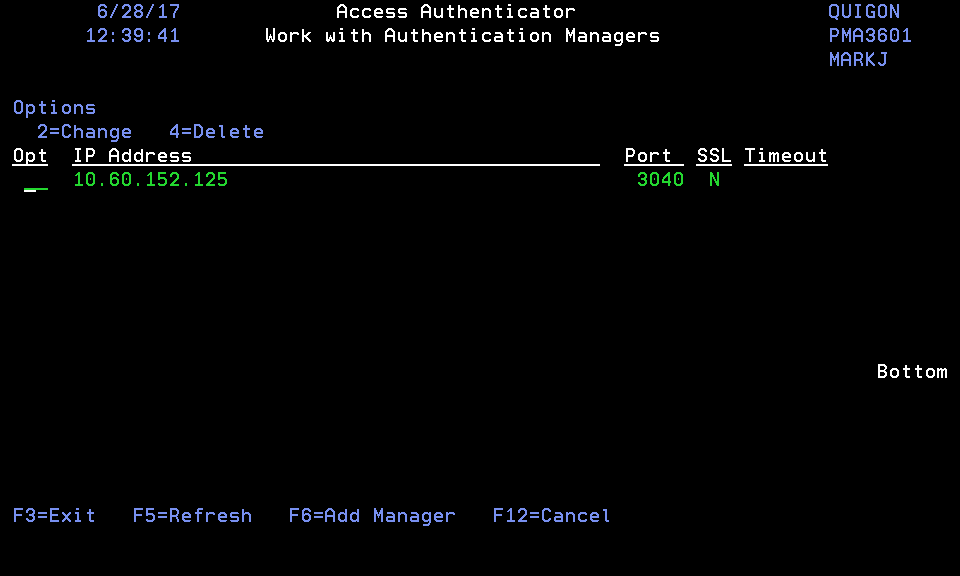Viewport: 960px width, 576px height.
Task: Click the IP Address column header
Action: 132,156
